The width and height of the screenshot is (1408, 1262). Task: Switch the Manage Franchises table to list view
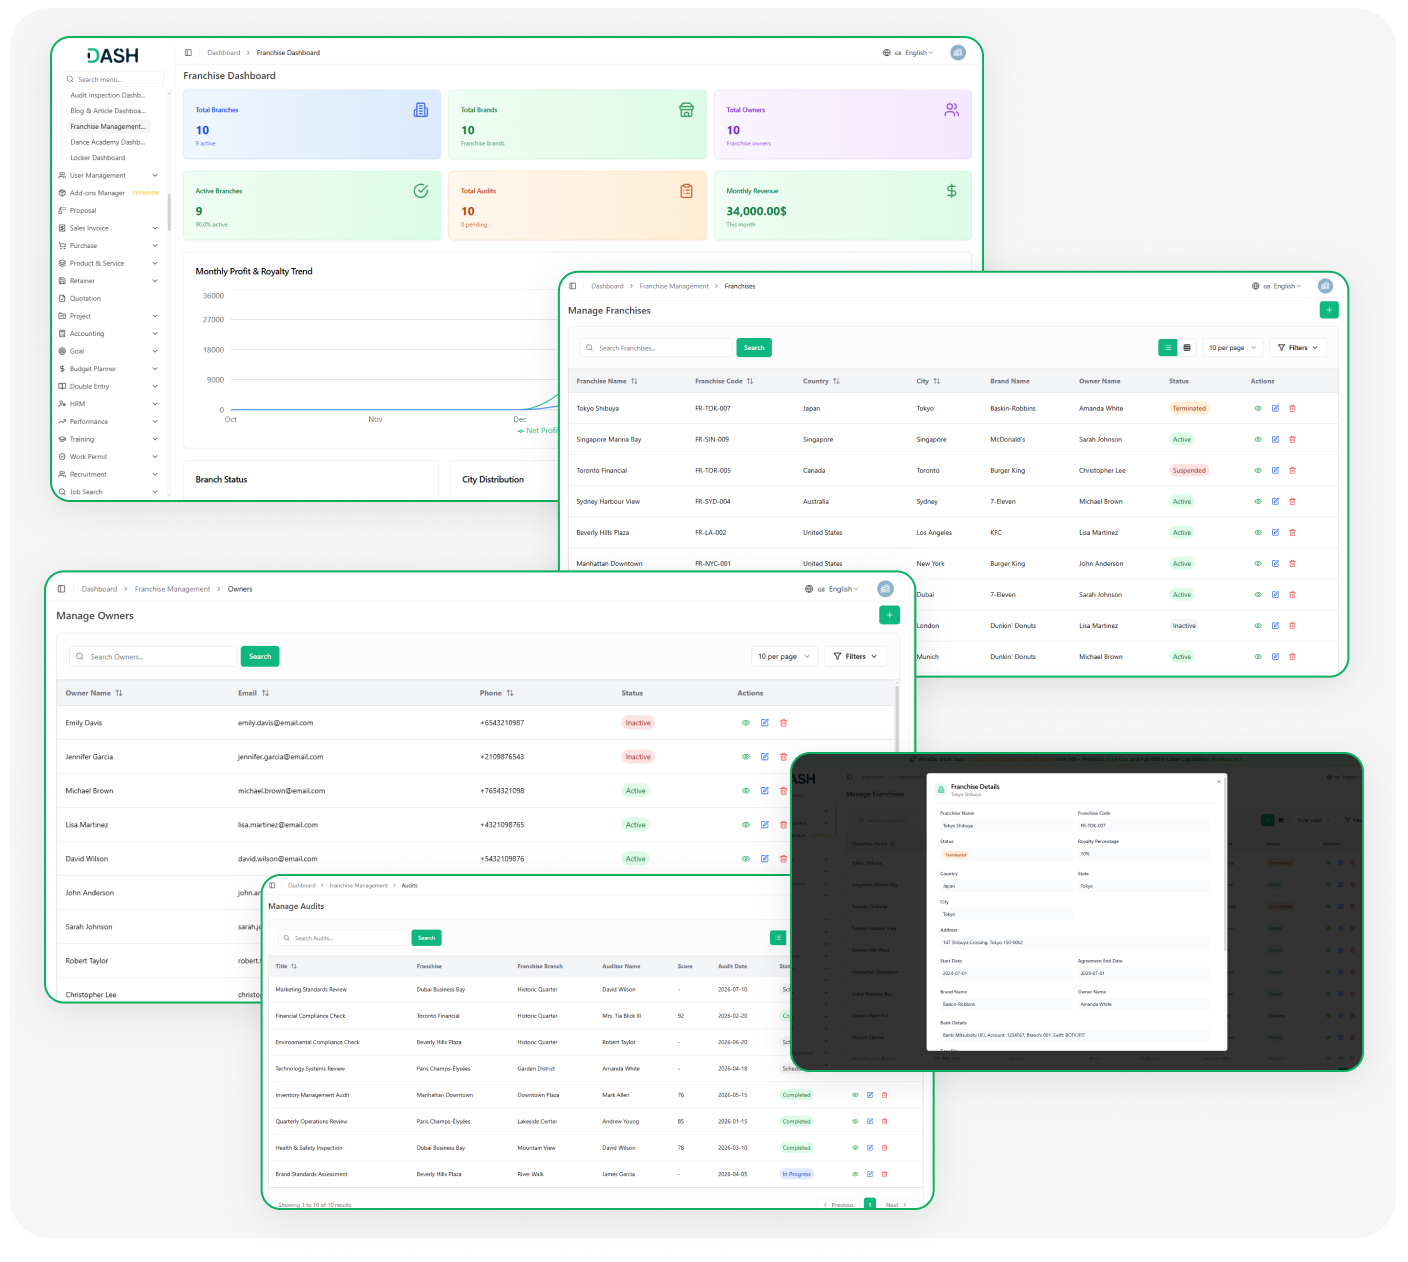(x=1167, y=347)
